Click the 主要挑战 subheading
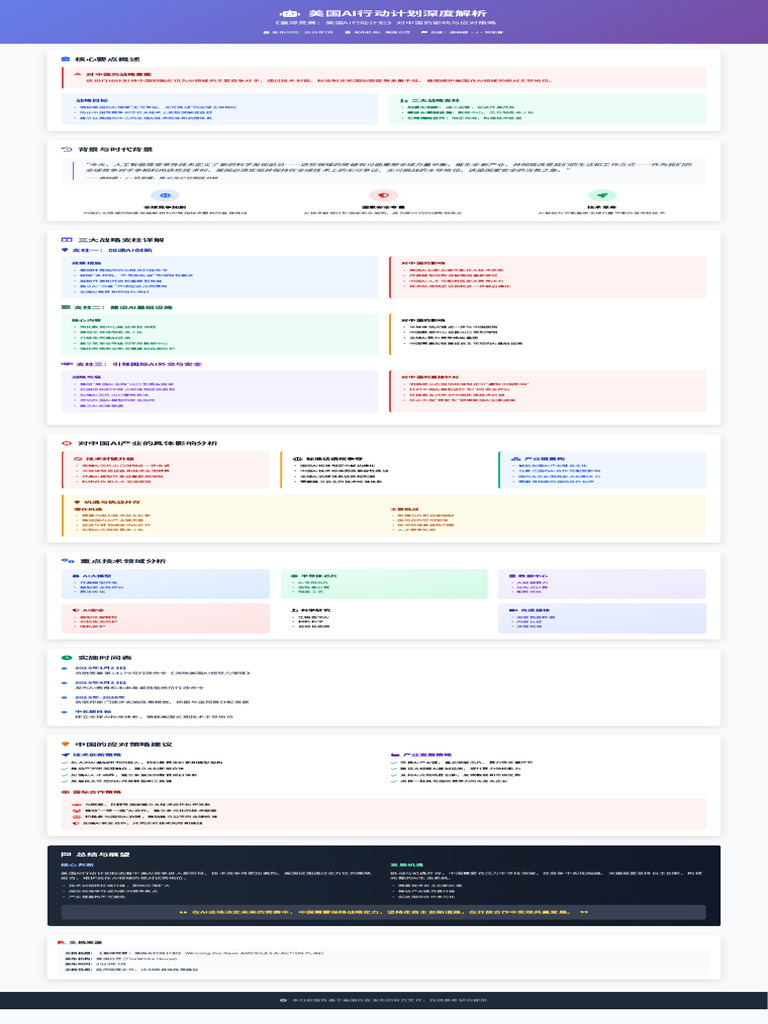The height and width of the screenshot is (1024, 768). click(404, 509)
